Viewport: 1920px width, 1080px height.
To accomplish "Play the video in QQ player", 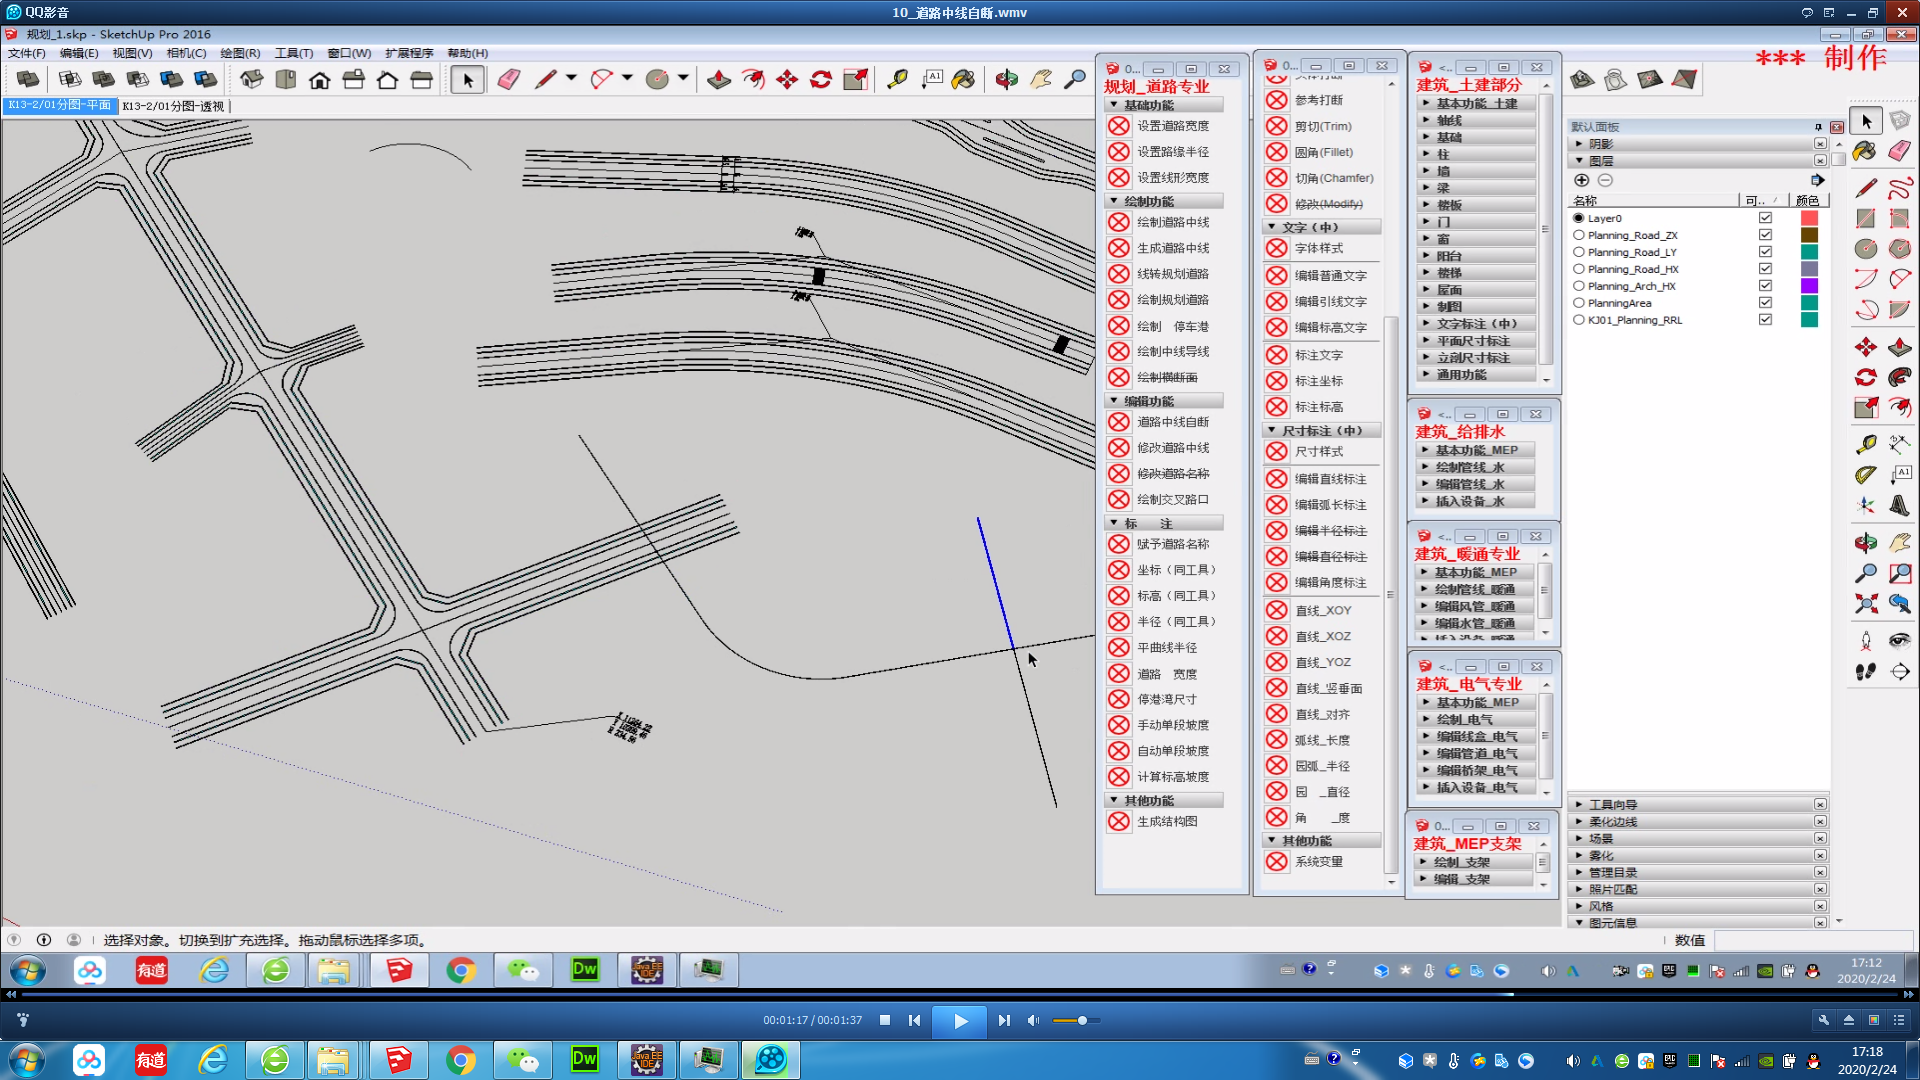I will 960,1021.
